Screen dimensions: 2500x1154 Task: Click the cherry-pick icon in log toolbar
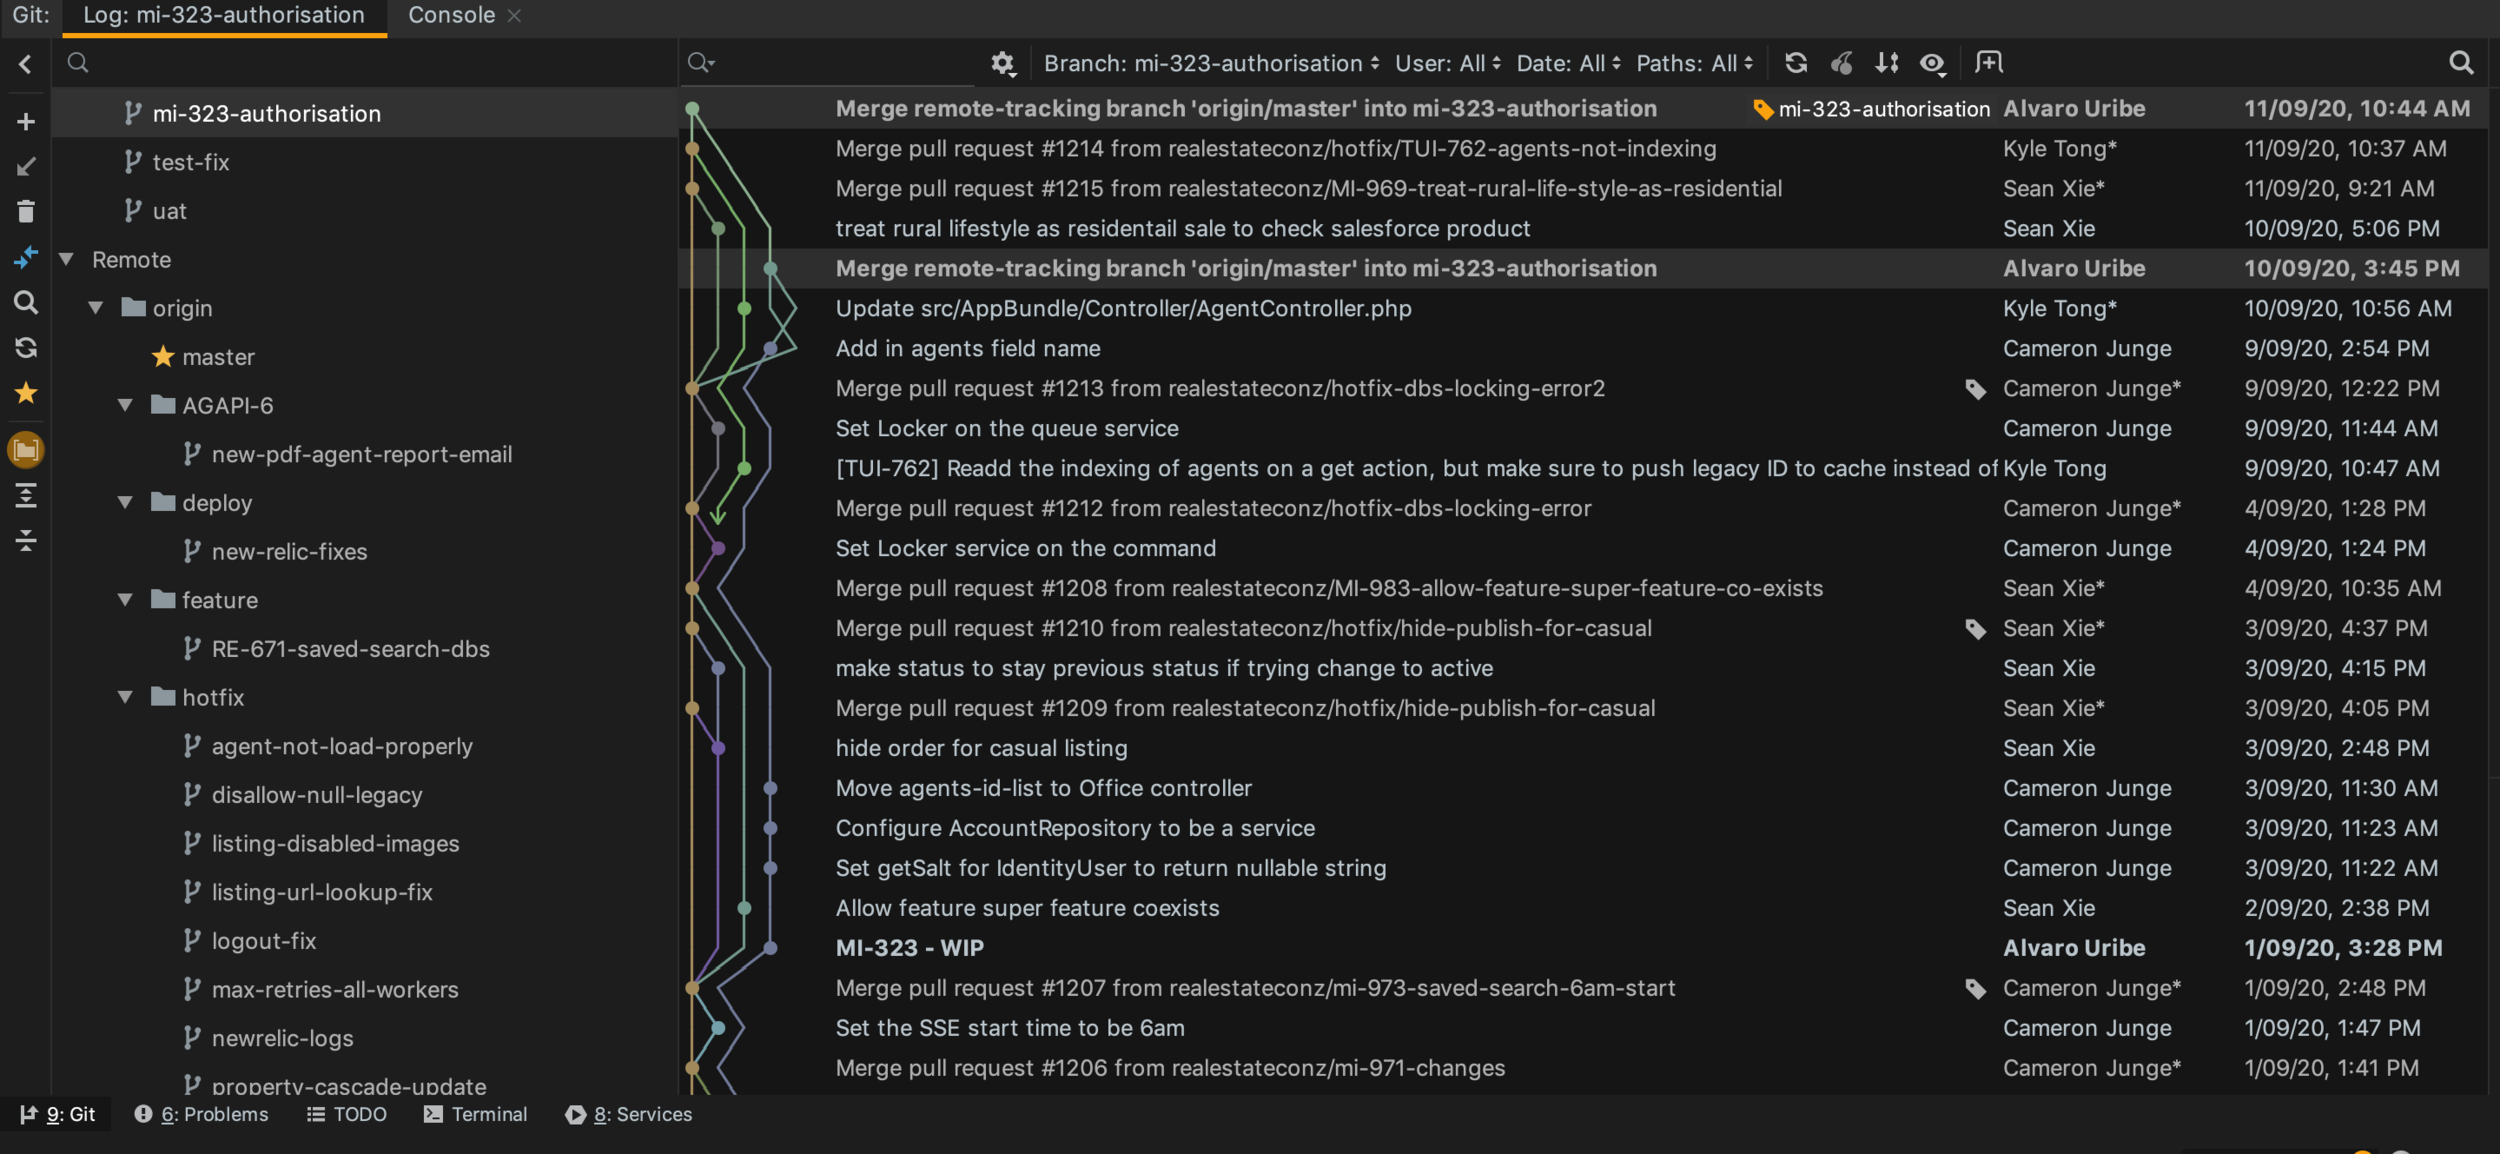[1841, 63]
